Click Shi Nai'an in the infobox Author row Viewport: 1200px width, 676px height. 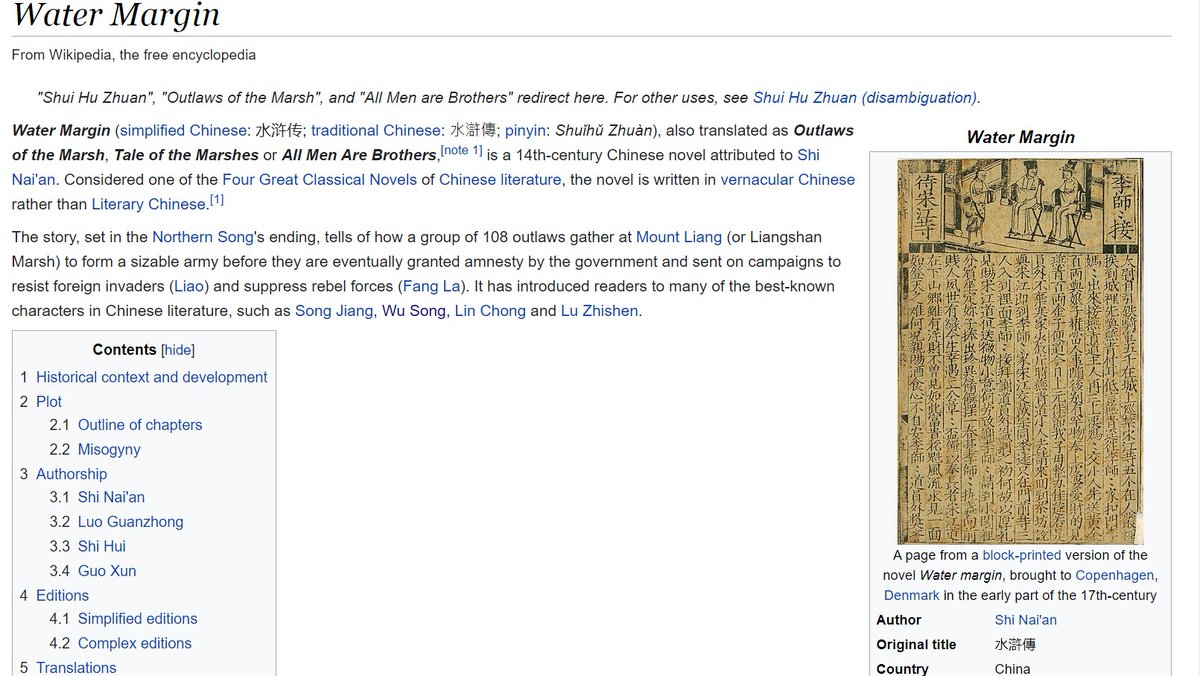click(1026, 620)
